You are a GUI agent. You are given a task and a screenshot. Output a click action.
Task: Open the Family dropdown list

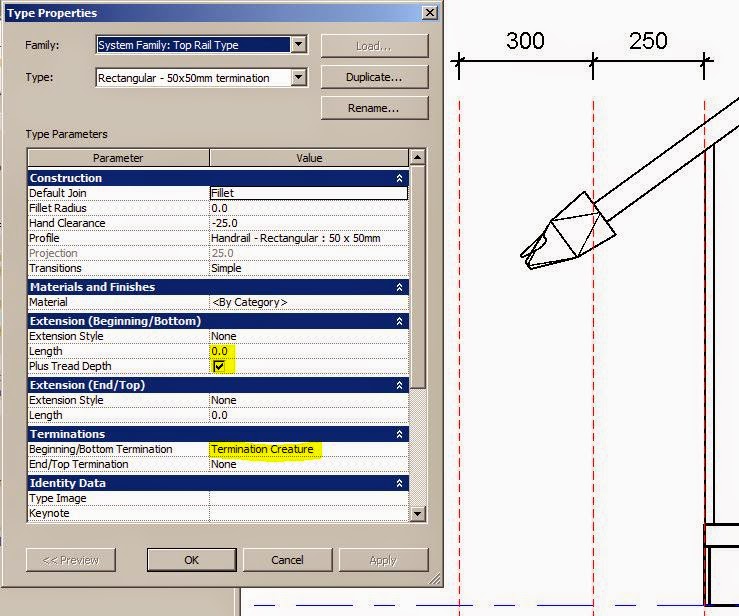tap(298, 45)
